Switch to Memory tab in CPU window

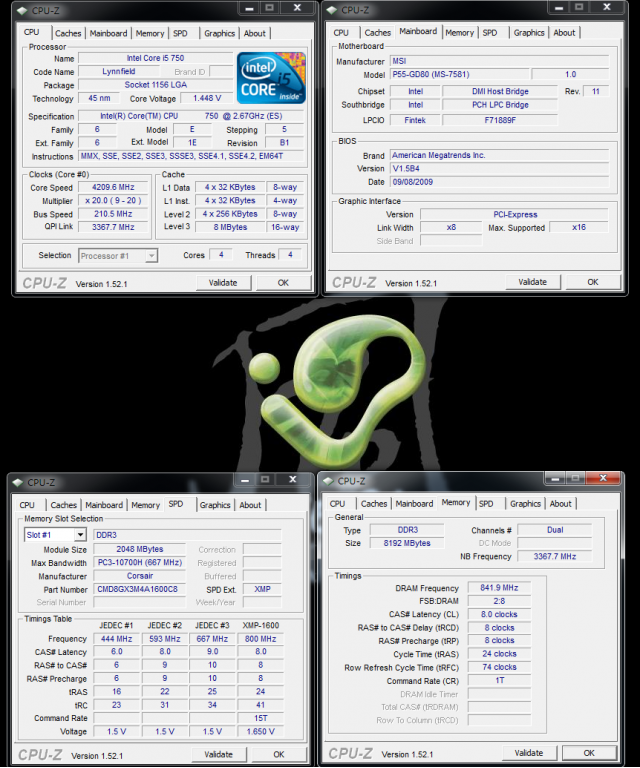click(150, 33)
